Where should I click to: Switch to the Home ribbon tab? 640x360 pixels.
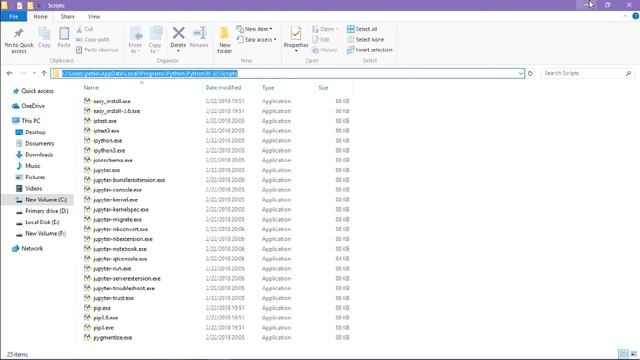coord(40,16)
